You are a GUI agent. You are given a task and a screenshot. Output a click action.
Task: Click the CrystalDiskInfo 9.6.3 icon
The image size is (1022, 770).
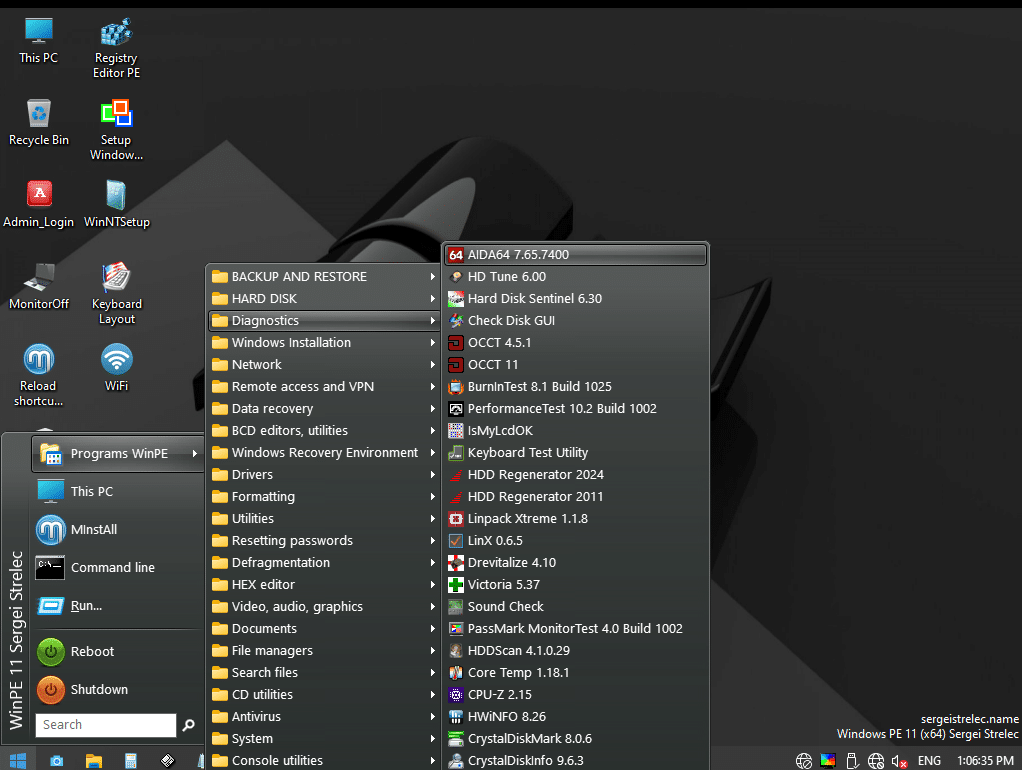click(456, 761)
